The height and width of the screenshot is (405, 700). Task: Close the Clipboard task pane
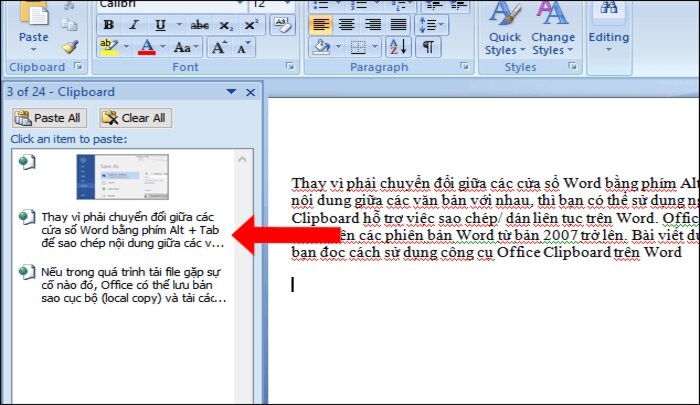click(250, 92)
